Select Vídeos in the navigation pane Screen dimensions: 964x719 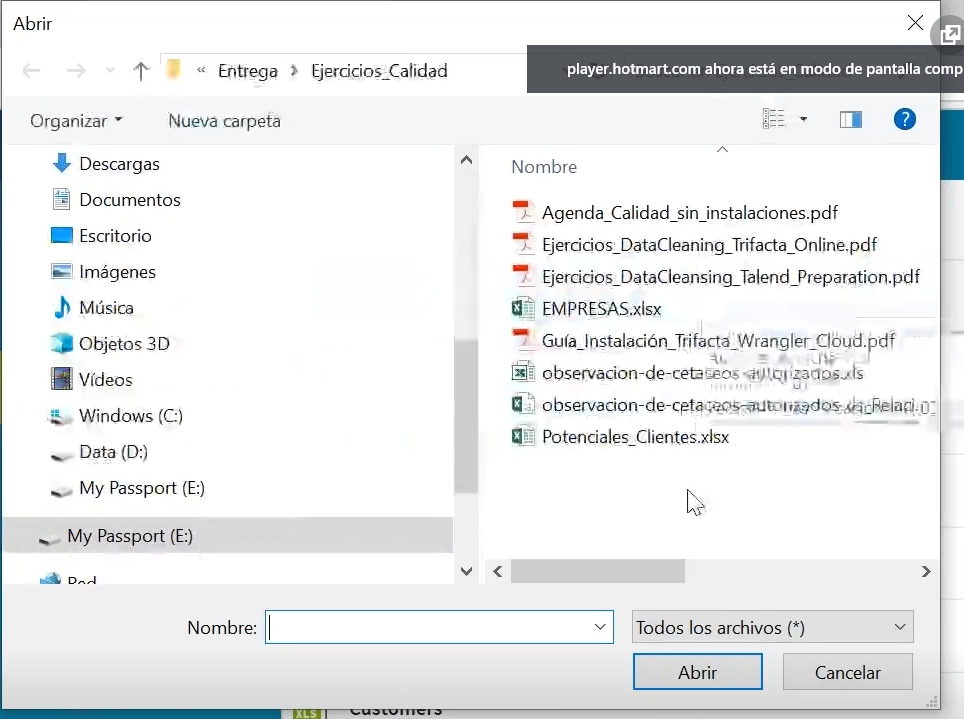coord(106,379)
